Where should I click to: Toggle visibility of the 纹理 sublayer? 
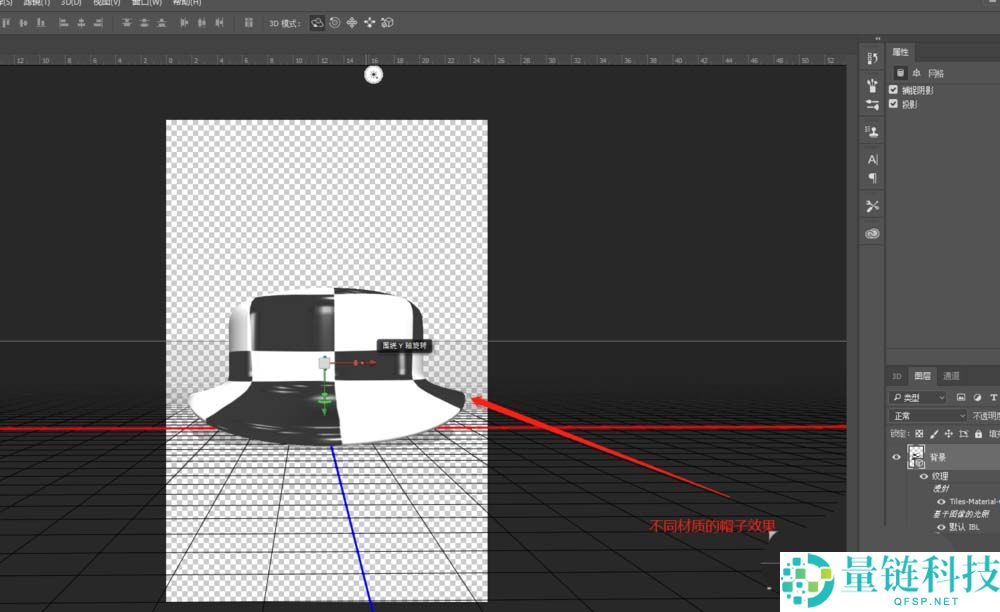pyautogui.click(x=923, y=477)
